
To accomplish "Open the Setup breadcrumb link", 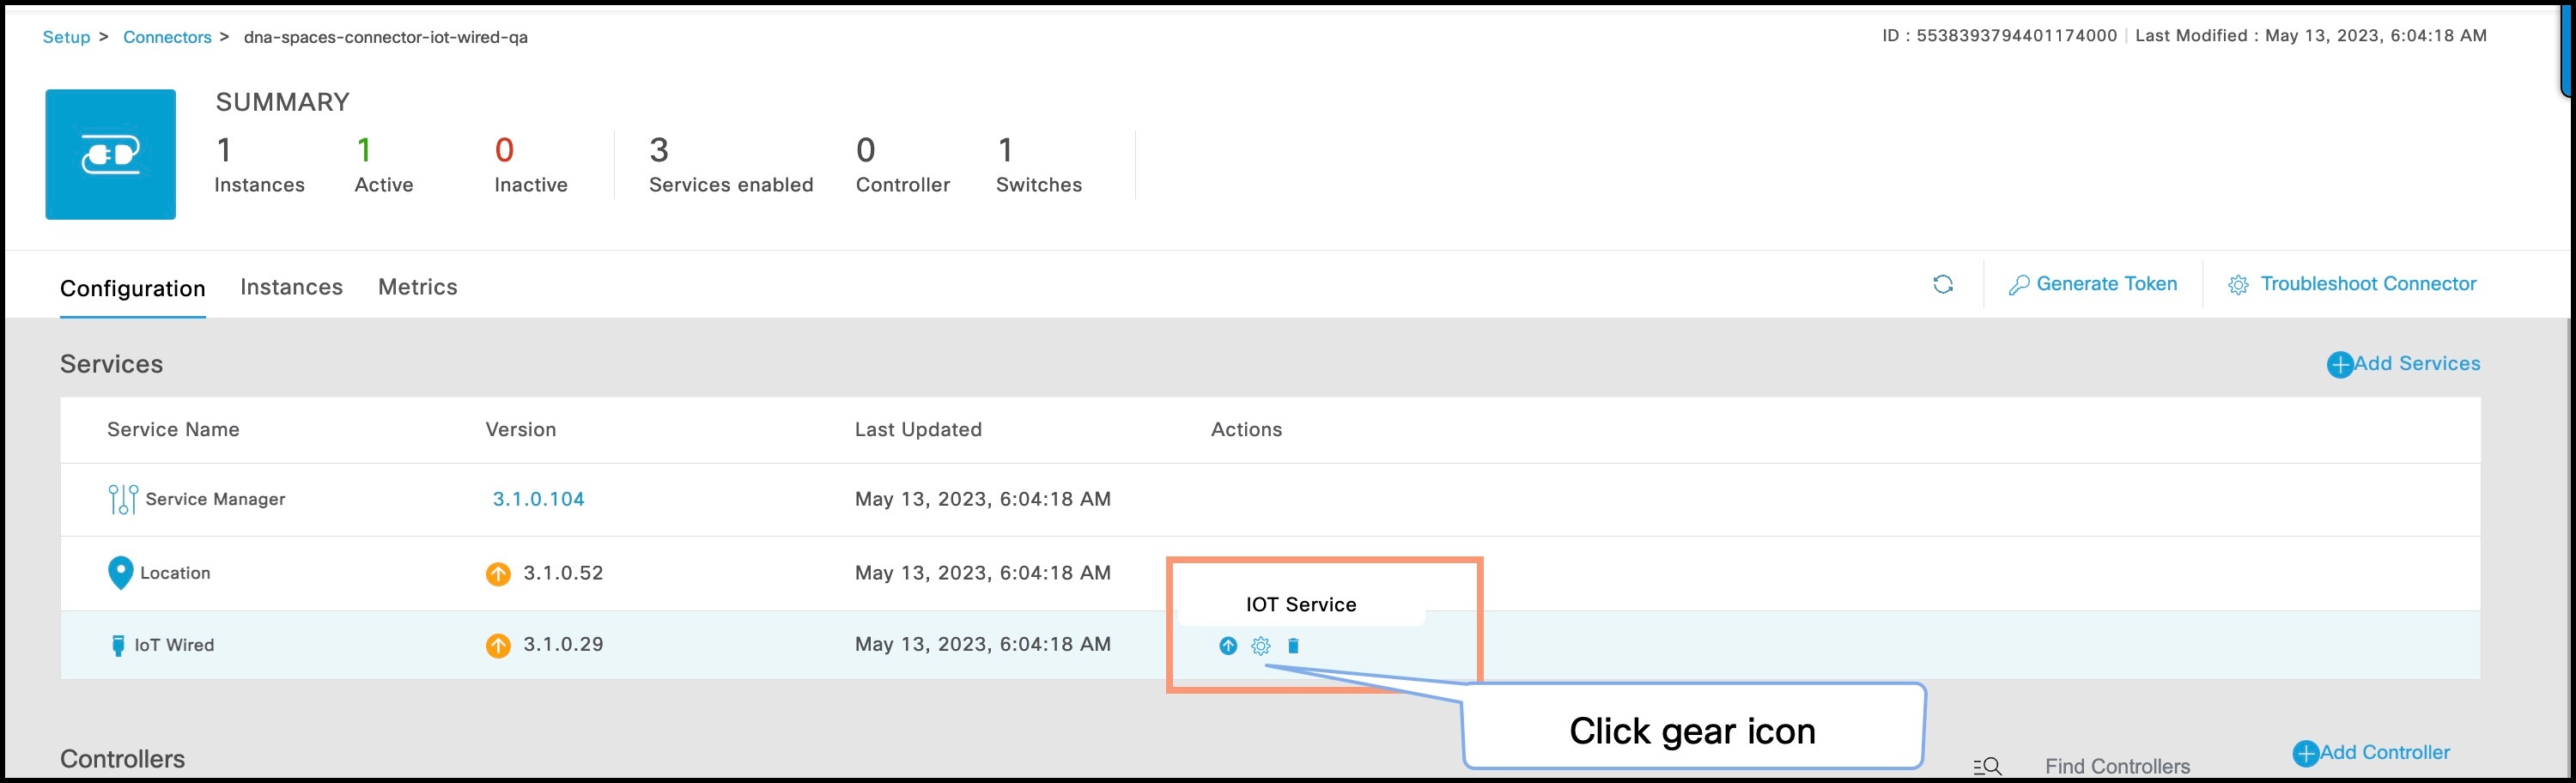I will (65, 36).
